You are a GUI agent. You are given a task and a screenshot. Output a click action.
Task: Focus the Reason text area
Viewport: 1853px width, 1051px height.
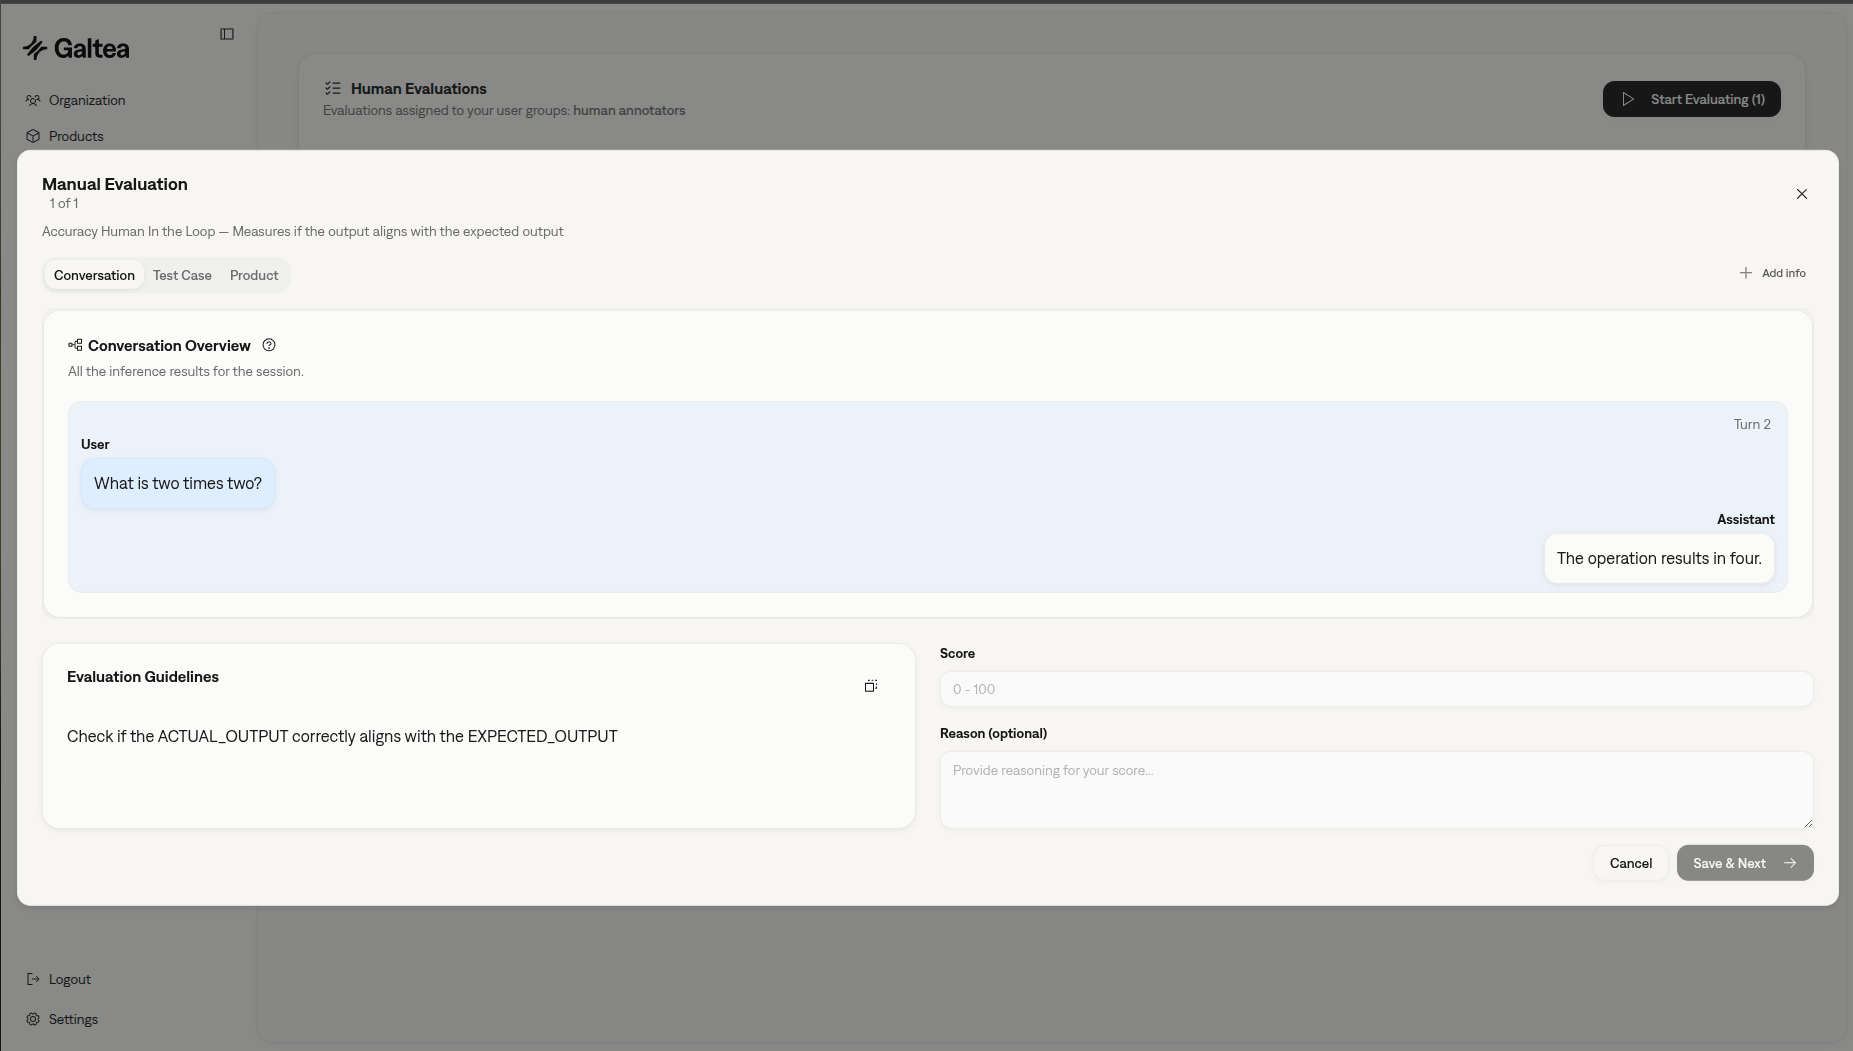pyautogui.click(x=1376, y=790)
